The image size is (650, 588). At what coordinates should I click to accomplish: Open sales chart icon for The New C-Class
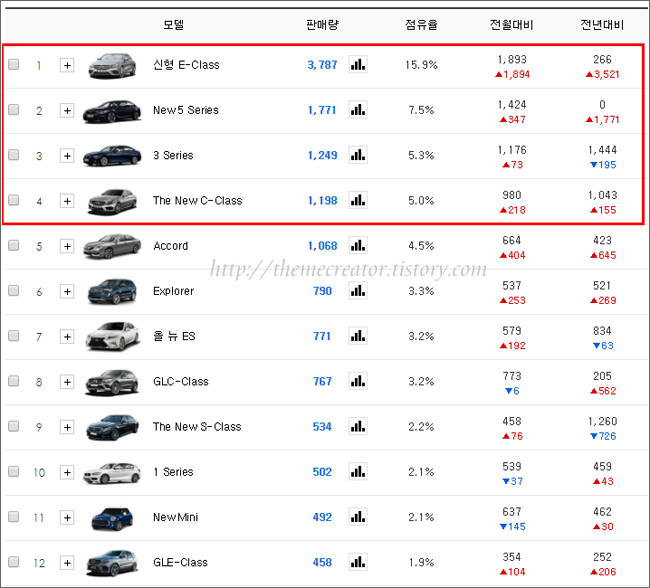click(358, 200)
